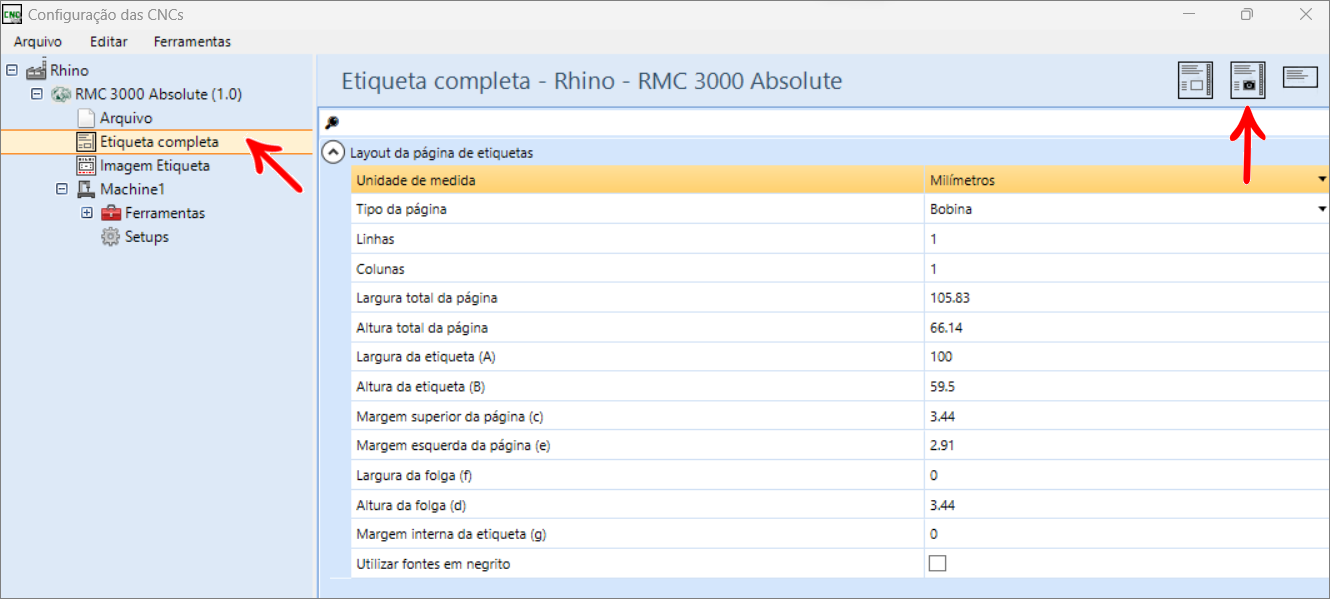Open the Ferramentas menu

coord(192,41)
